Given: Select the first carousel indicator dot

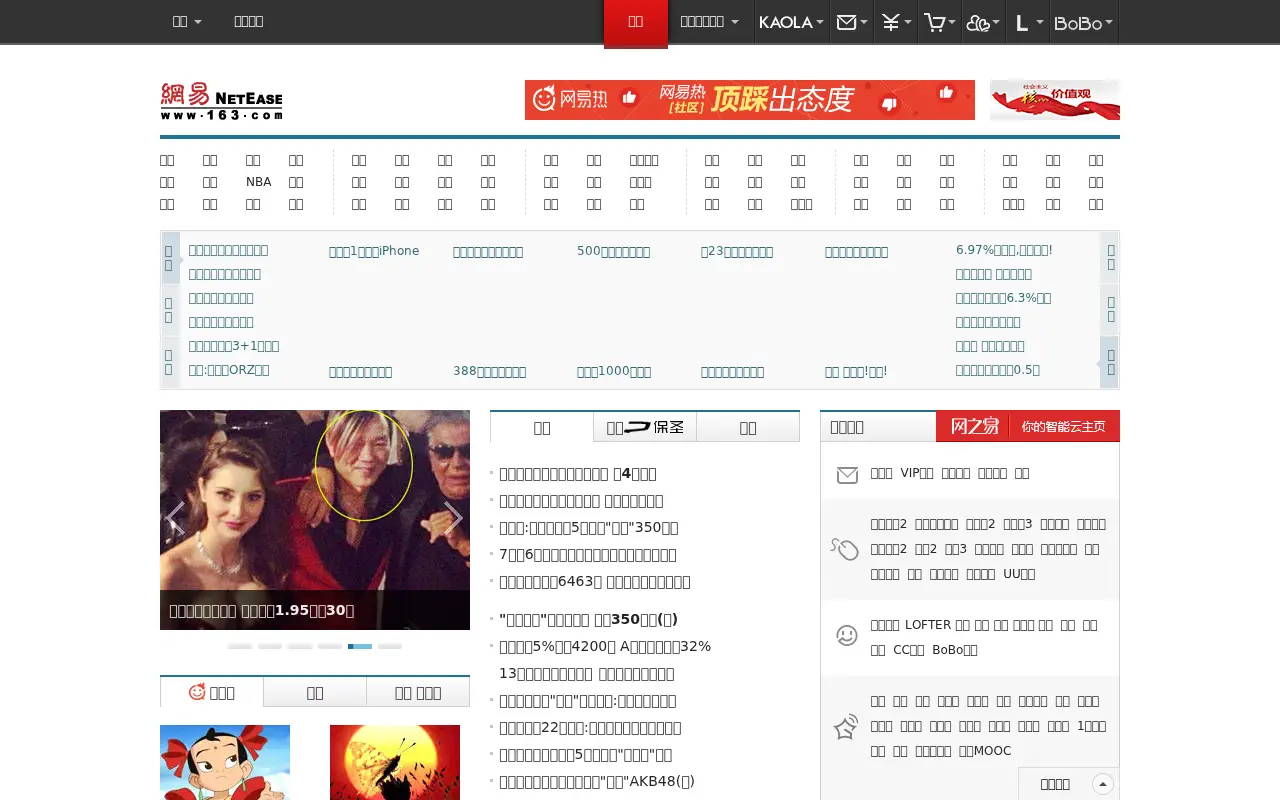Looking at the screenshot, I should point(240,646).
